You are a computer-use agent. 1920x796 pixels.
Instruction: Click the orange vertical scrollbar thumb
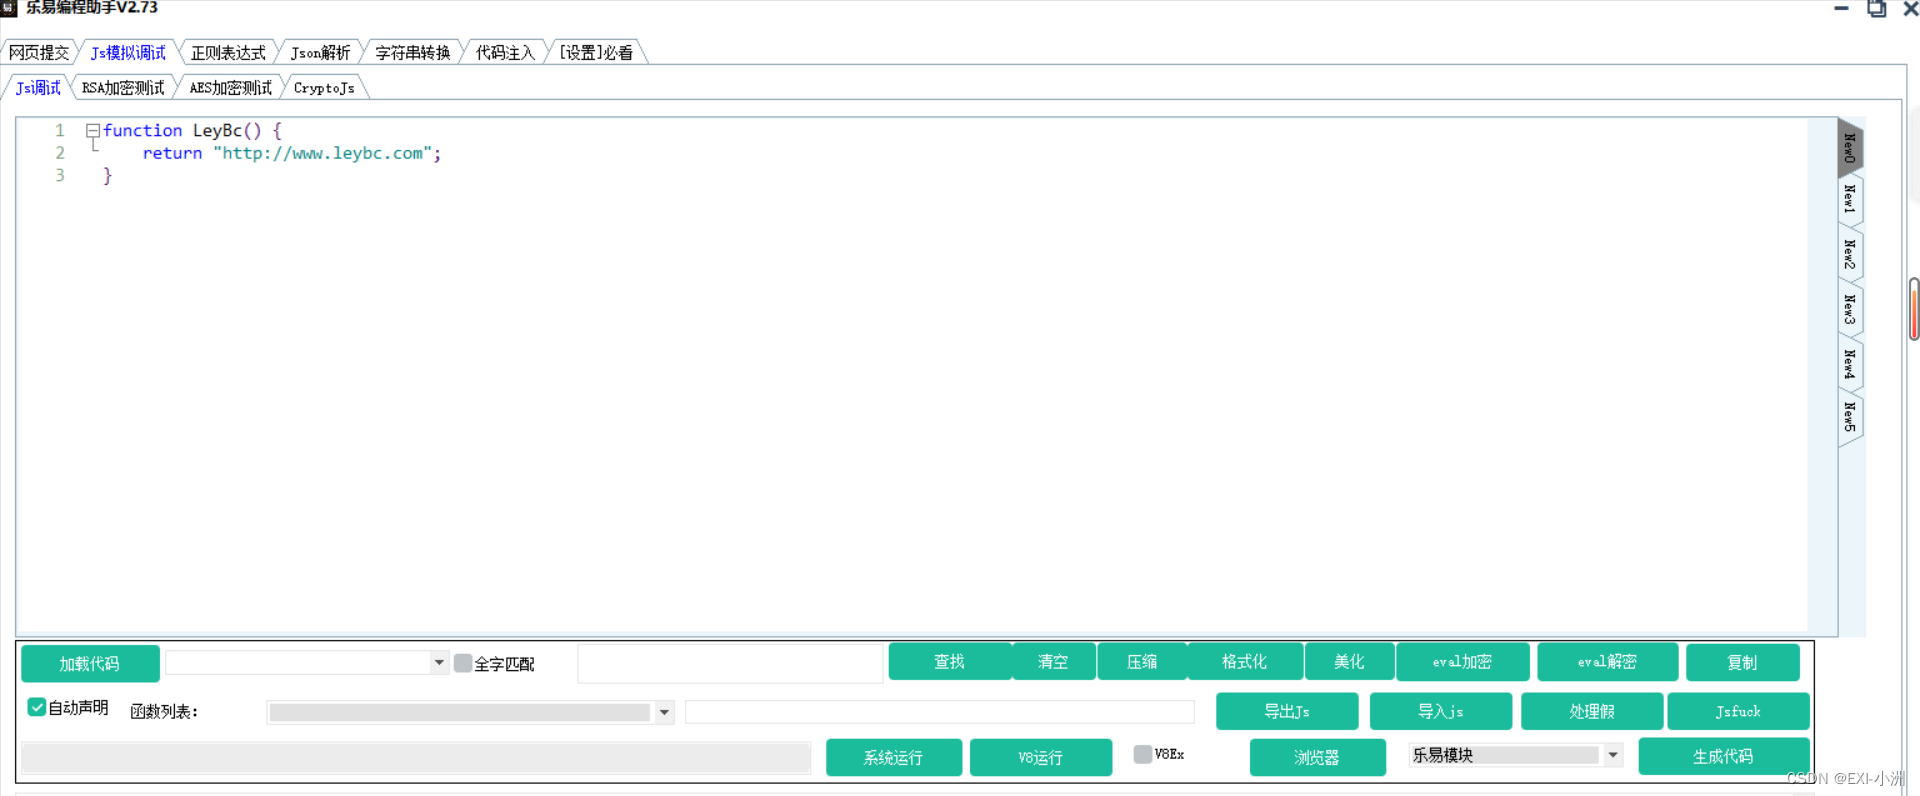point(1914,309)
